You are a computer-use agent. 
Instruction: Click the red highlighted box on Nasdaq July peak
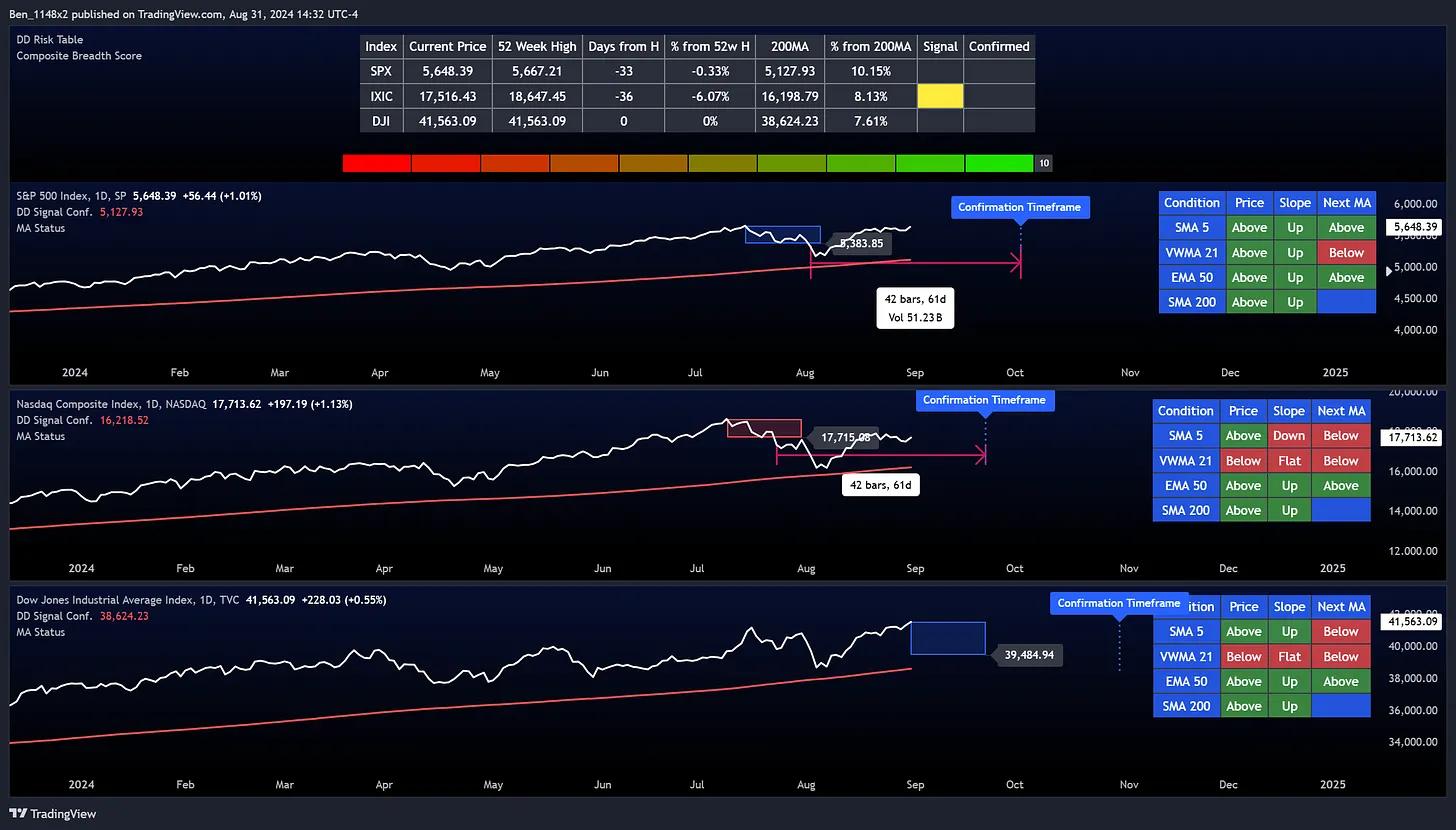(x=764, y=428)
